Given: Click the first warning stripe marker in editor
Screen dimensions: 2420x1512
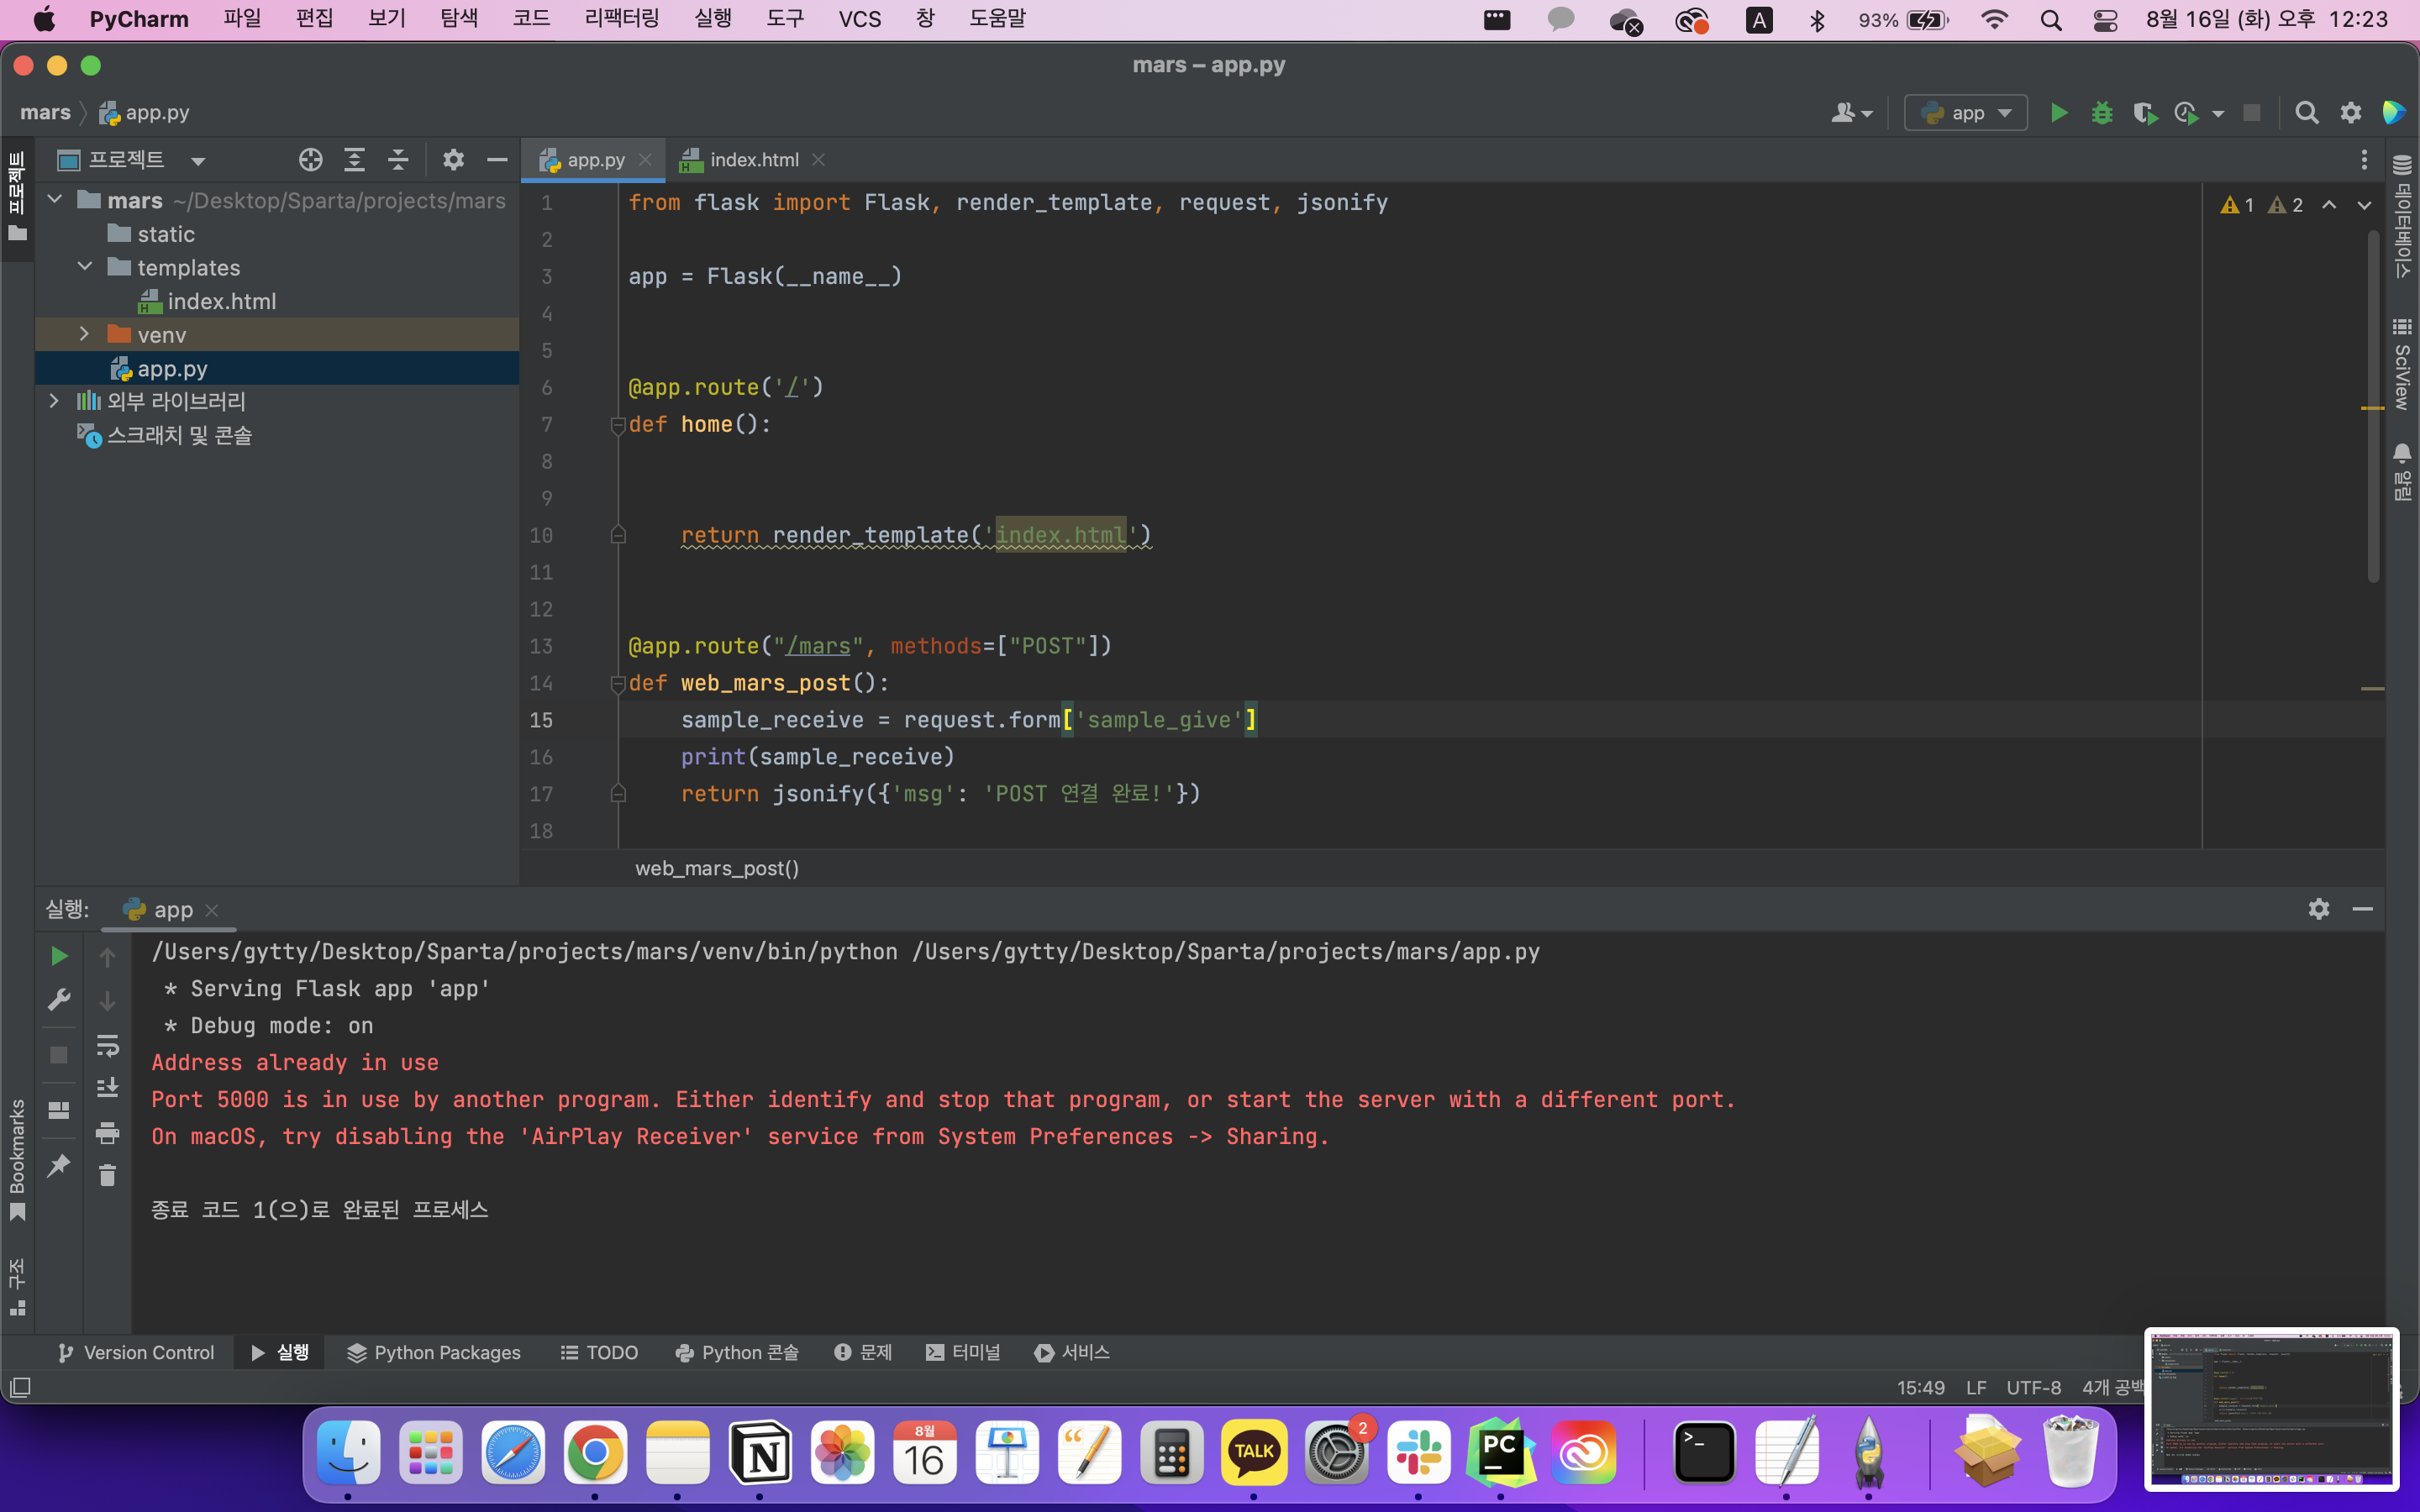Looking at the screenshot, I should 2372,408.
